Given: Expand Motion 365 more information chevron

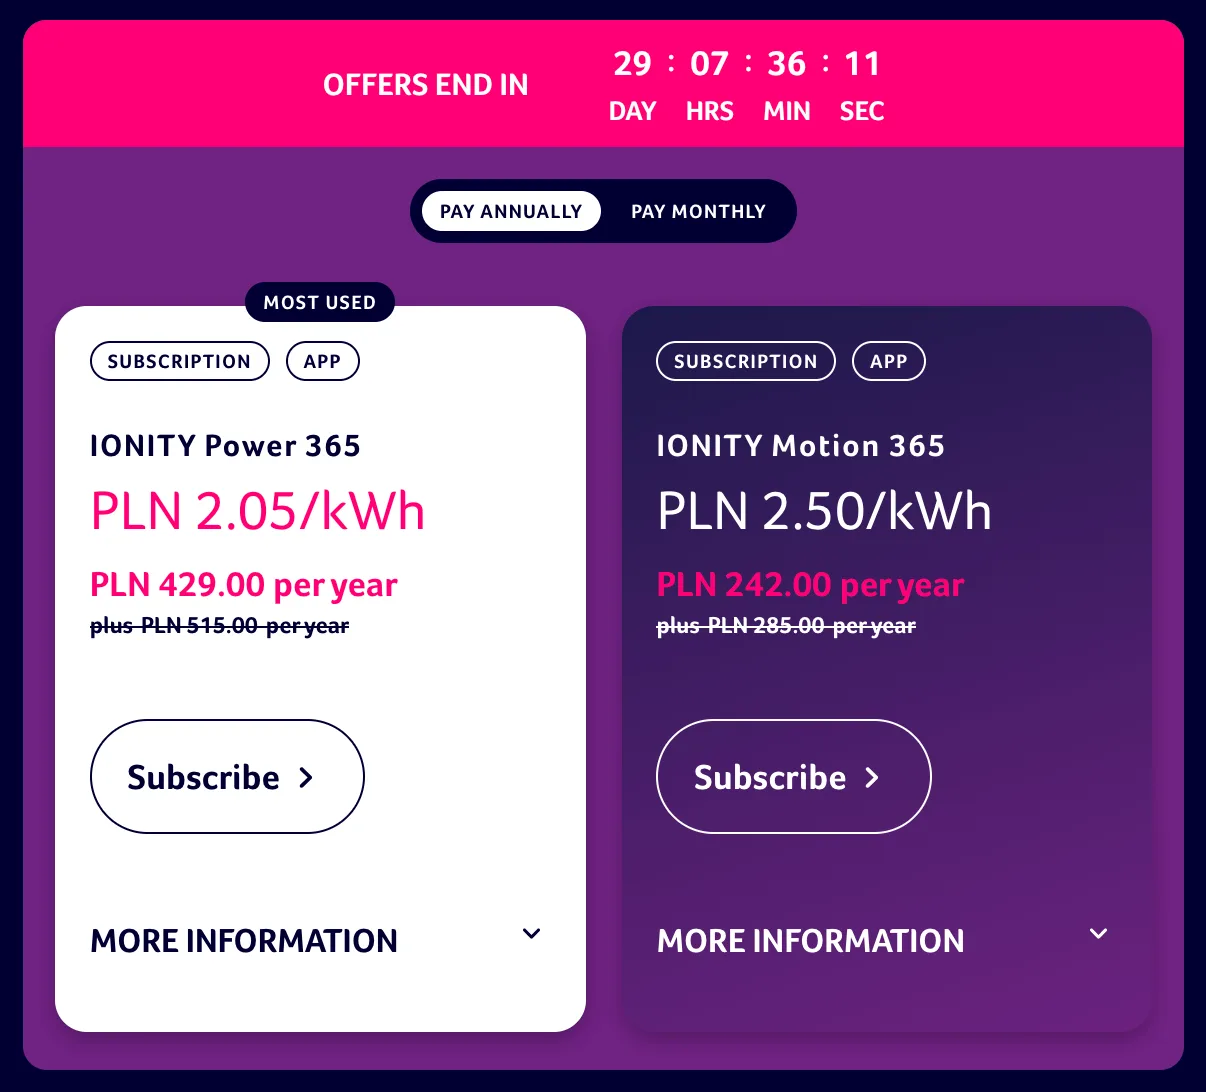Looking at the screenshot, I should 1098,934.
